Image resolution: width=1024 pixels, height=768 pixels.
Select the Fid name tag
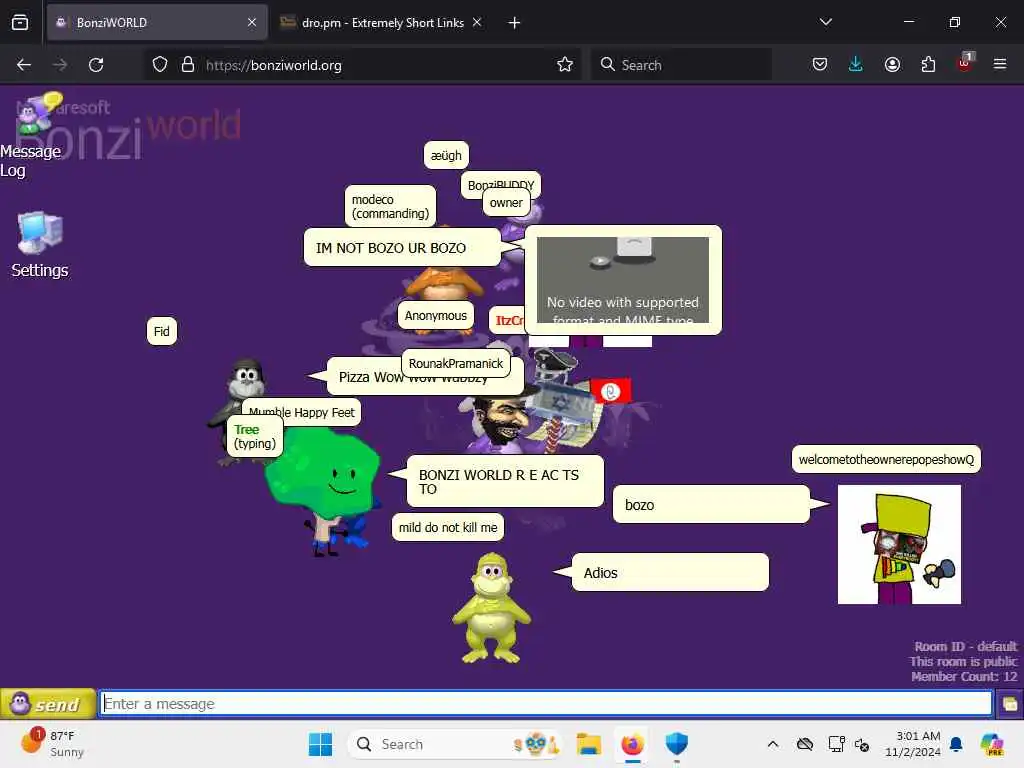(161, 332)
